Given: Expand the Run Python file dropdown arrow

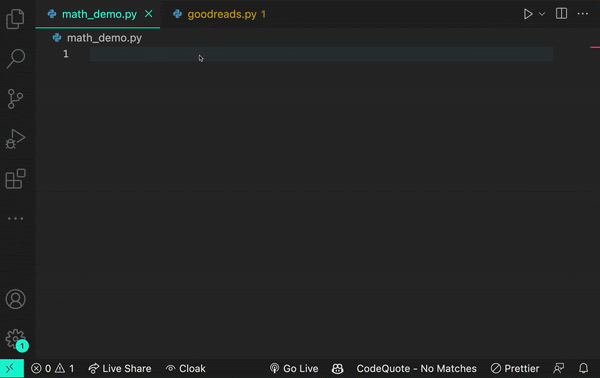Looking at the screenshot, I should pyautogui.click(x=542, y=14).
